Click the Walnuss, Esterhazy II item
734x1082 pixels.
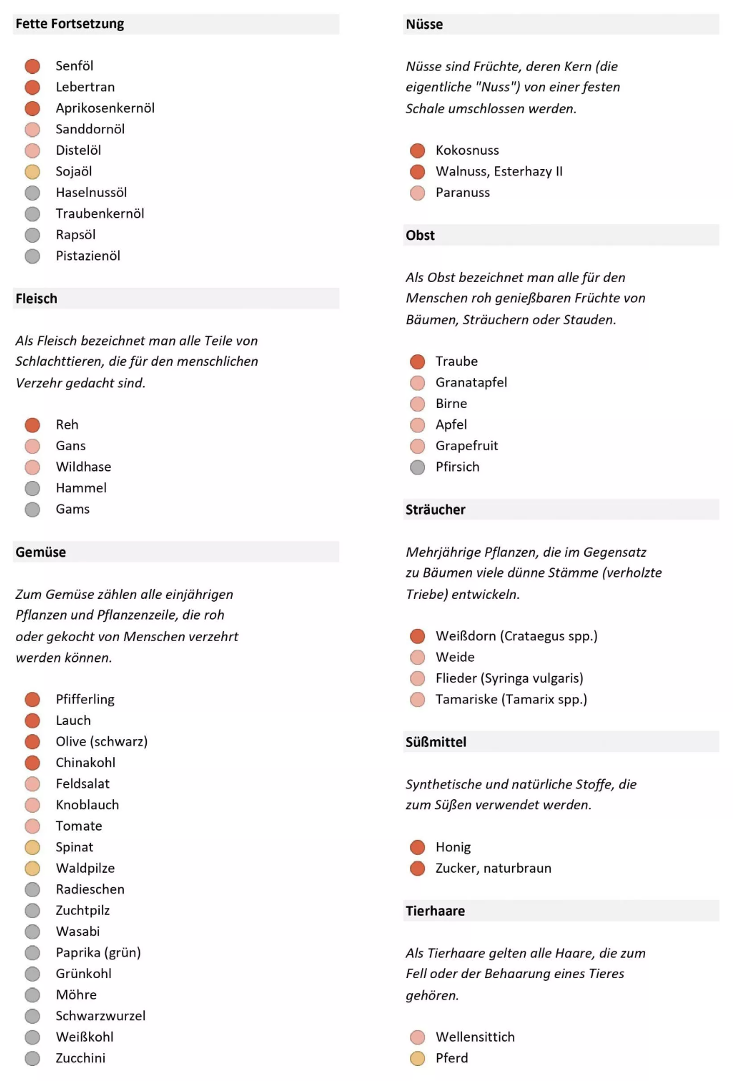(x=499, y=172)
